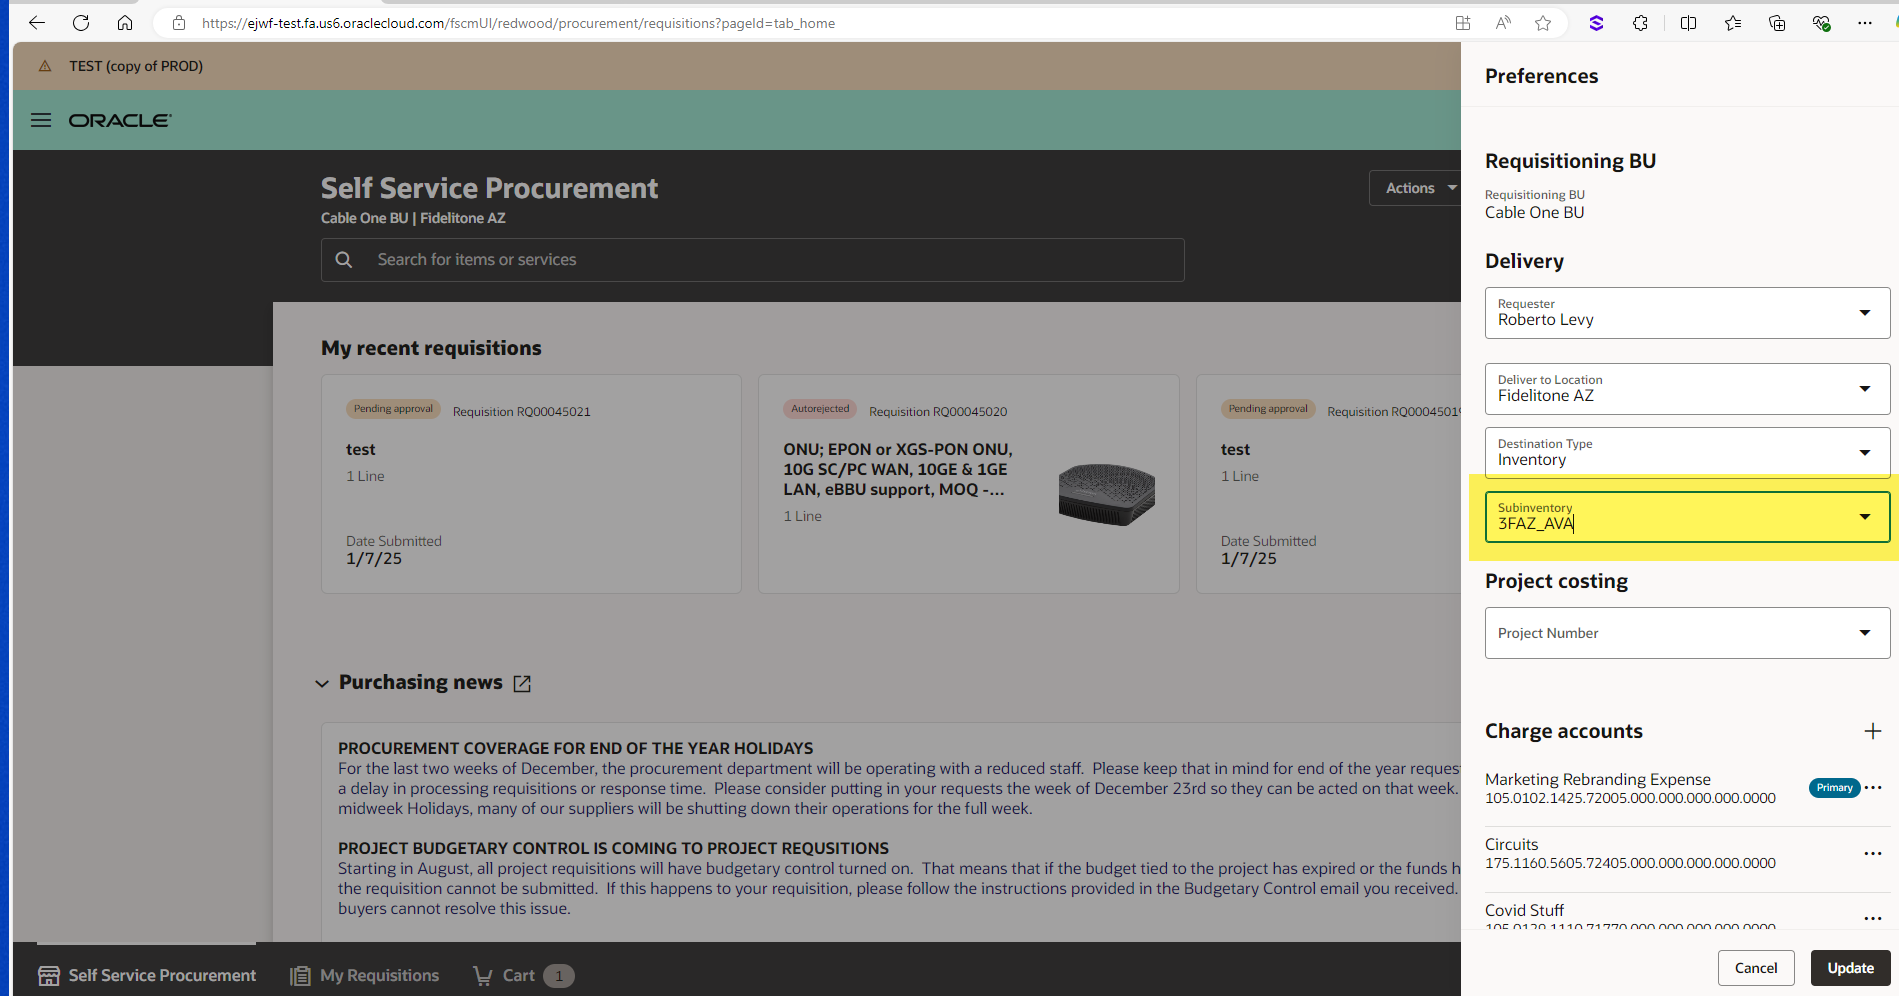Click the search magnifier icon
This screenshot has width=1899, height=996.
point(344,259)
